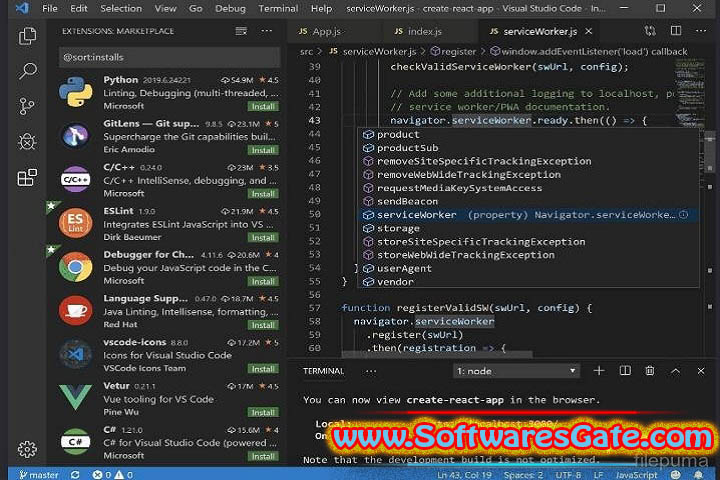
Task: Open the Manage gear icon
Action: coord(27,449)
